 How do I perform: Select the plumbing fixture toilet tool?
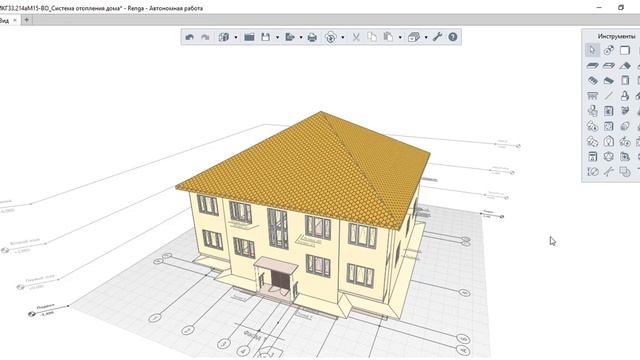(592, 111)
